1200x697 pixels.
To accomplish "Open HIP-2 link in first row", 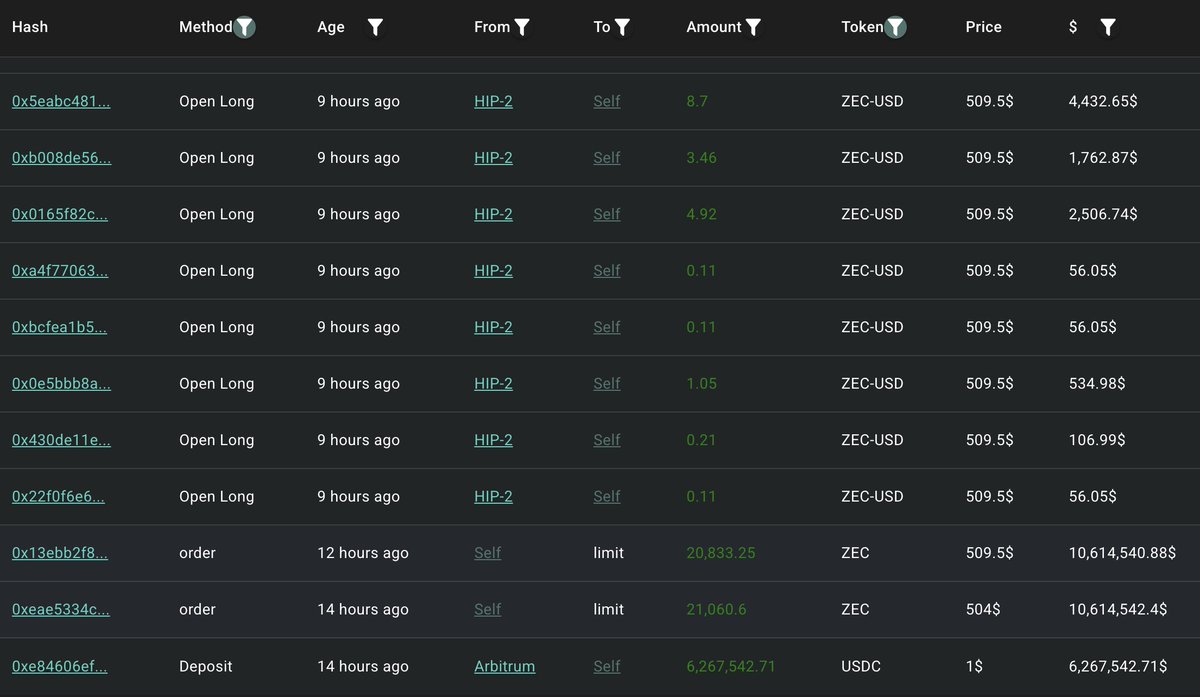I will click(x=493, y=101).
